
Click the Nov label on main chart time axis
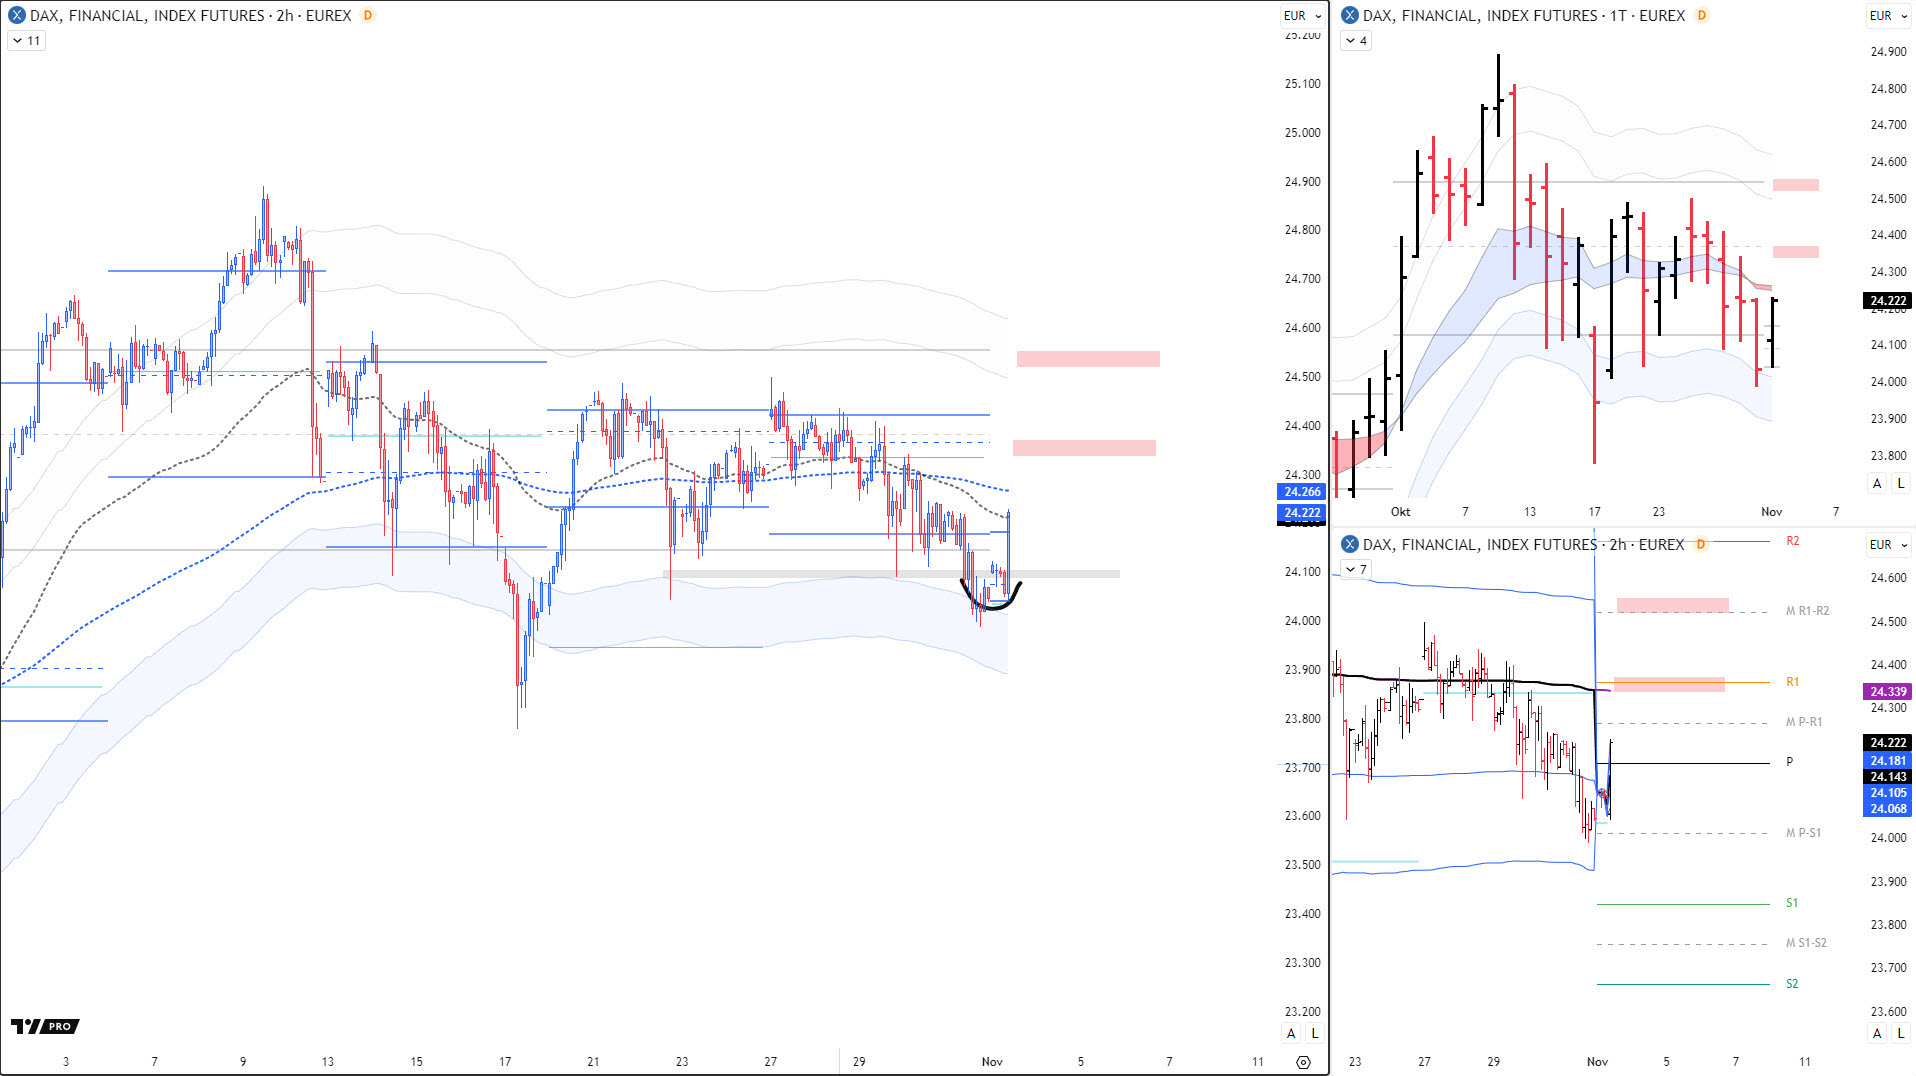992,1062
